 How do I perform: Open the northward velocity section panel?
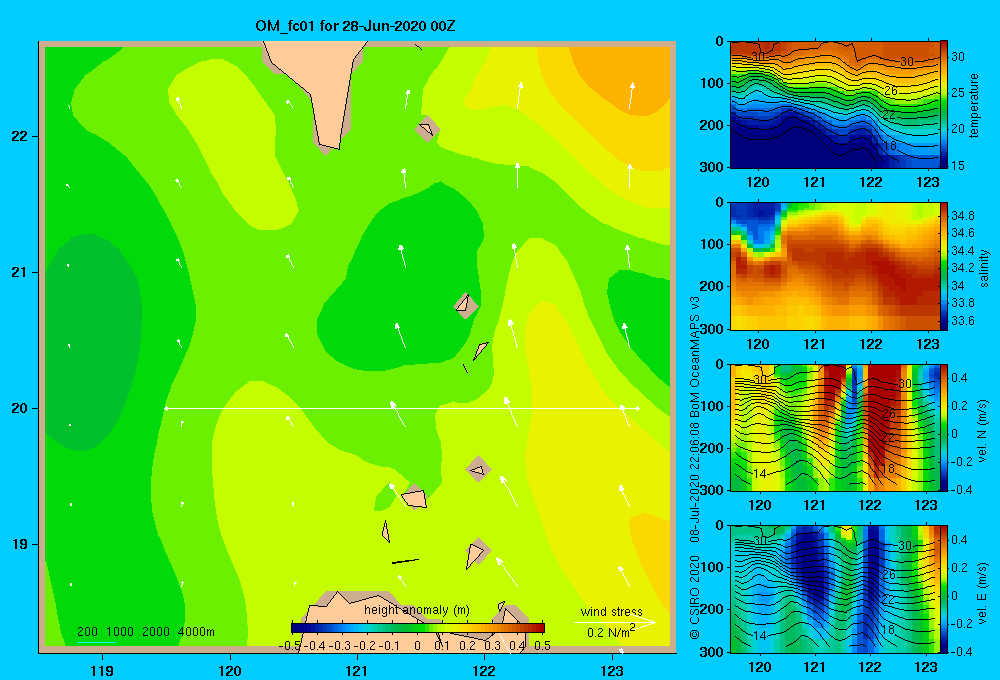point(835,427)
